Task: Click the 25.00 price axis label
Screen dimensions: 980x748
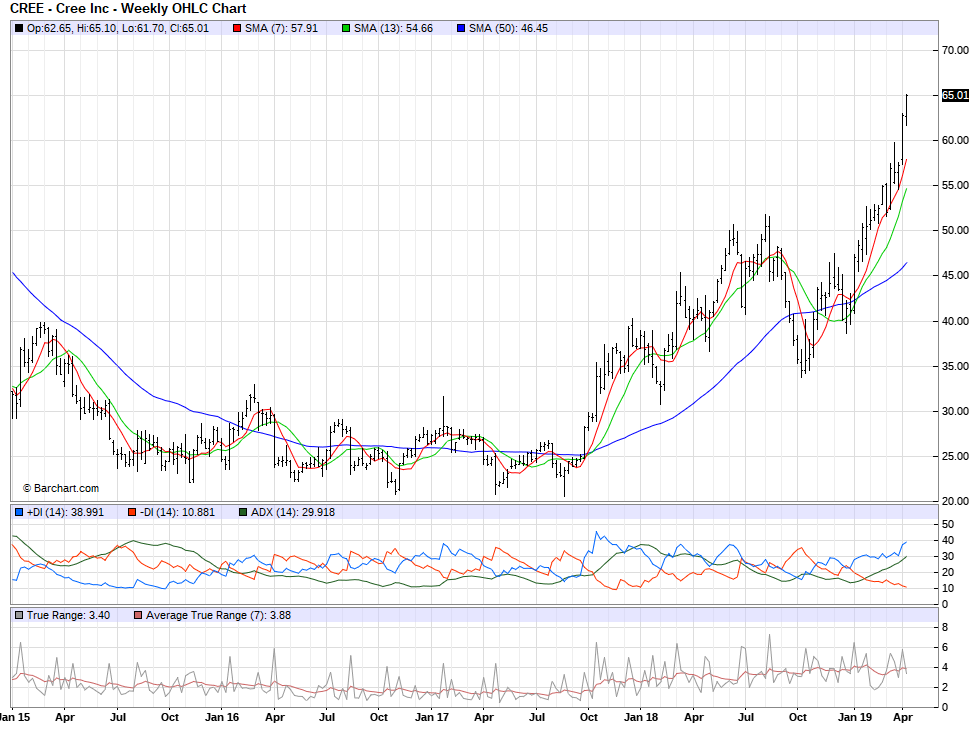Action: coord(955,456)
